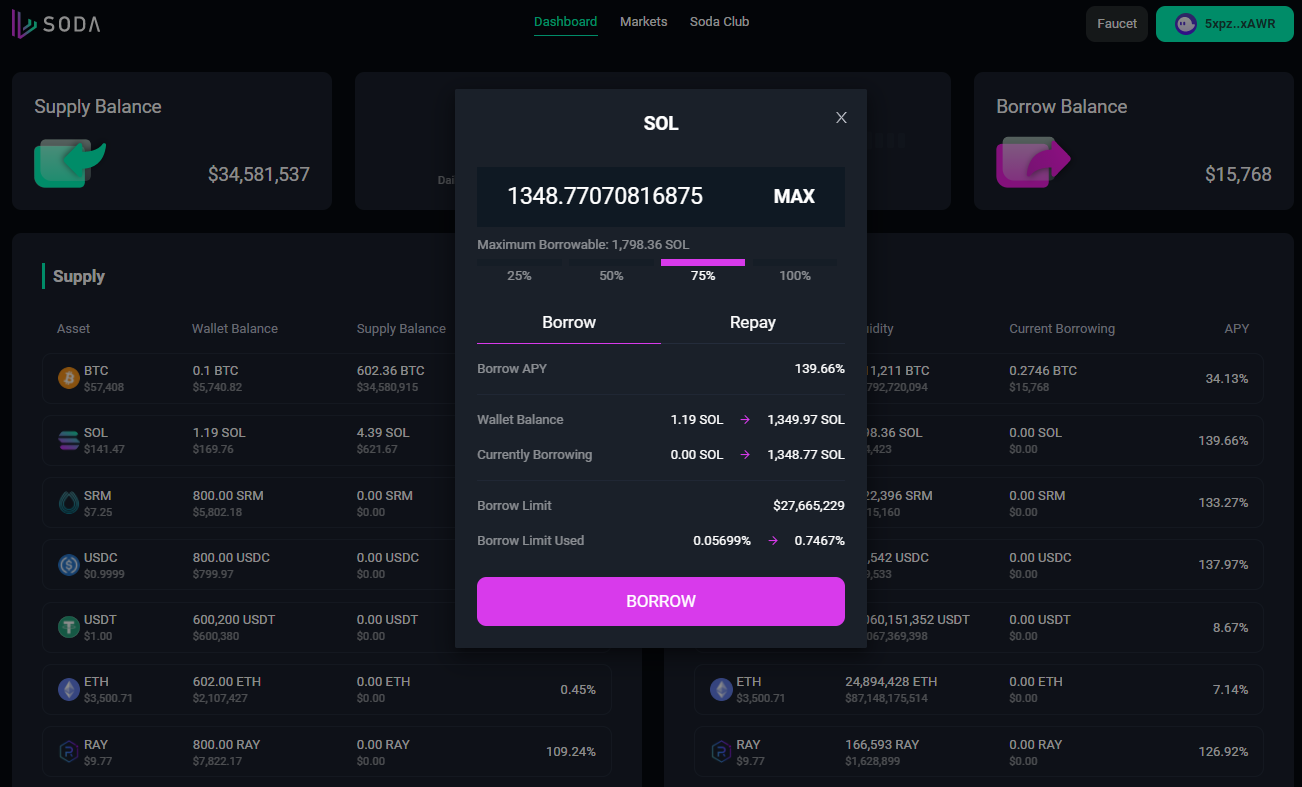Select the 1.19 SOL wallet balance cell
The height and width of the screenshot is (787, 1302).
tap(219, 440)
